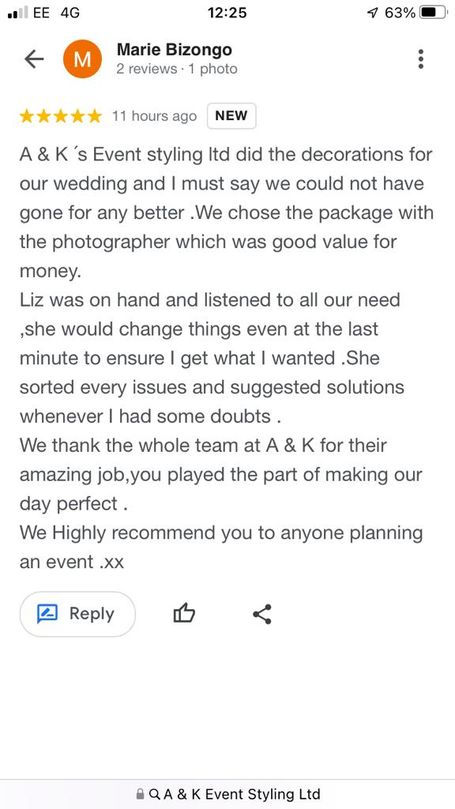455x809 pixels.
Task: Tap the back arrow icon
Action: (34, 59)
